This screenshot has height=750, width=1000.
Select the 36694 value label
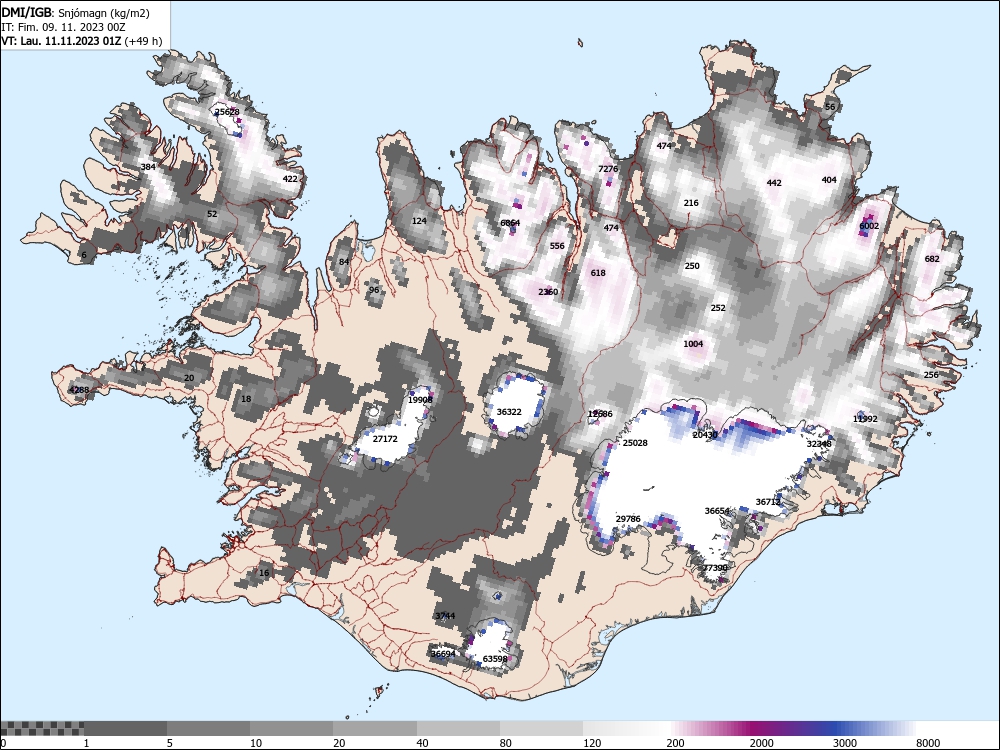(x=443, y=654)
